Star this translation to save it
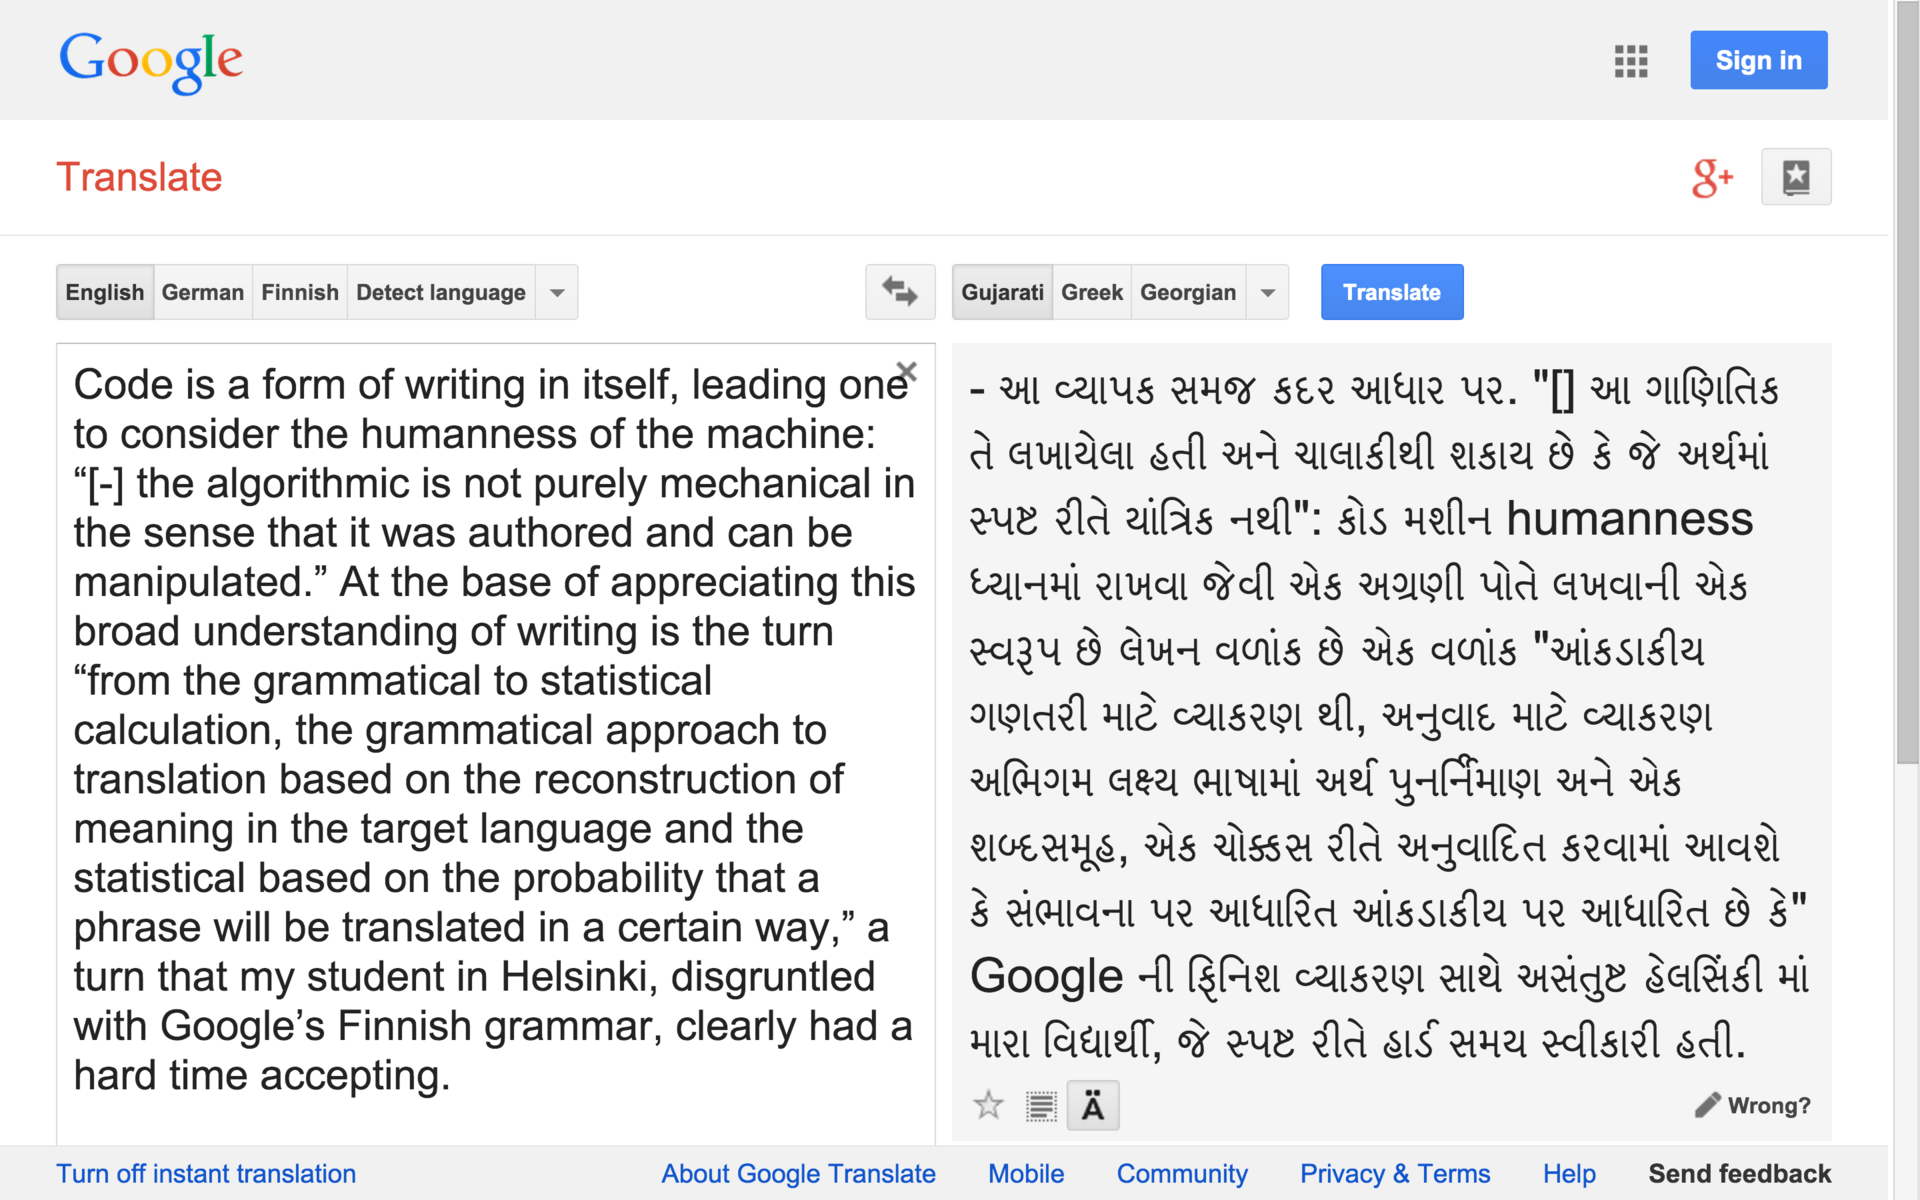The height and width of the screenshot is (1200, 1920). point(988,1105)
